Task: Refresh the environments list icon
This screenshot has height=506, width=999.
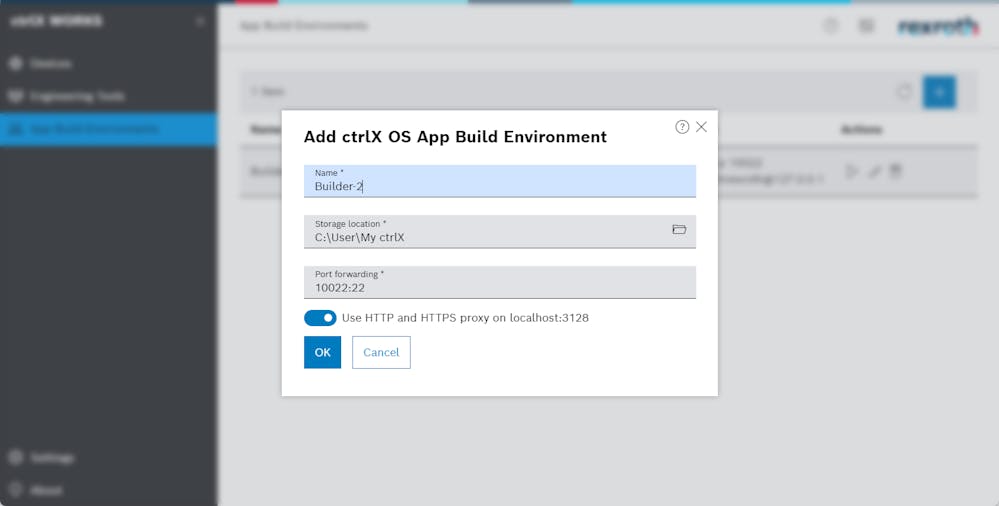Action: pyautogui.click(x=904, y=92)
